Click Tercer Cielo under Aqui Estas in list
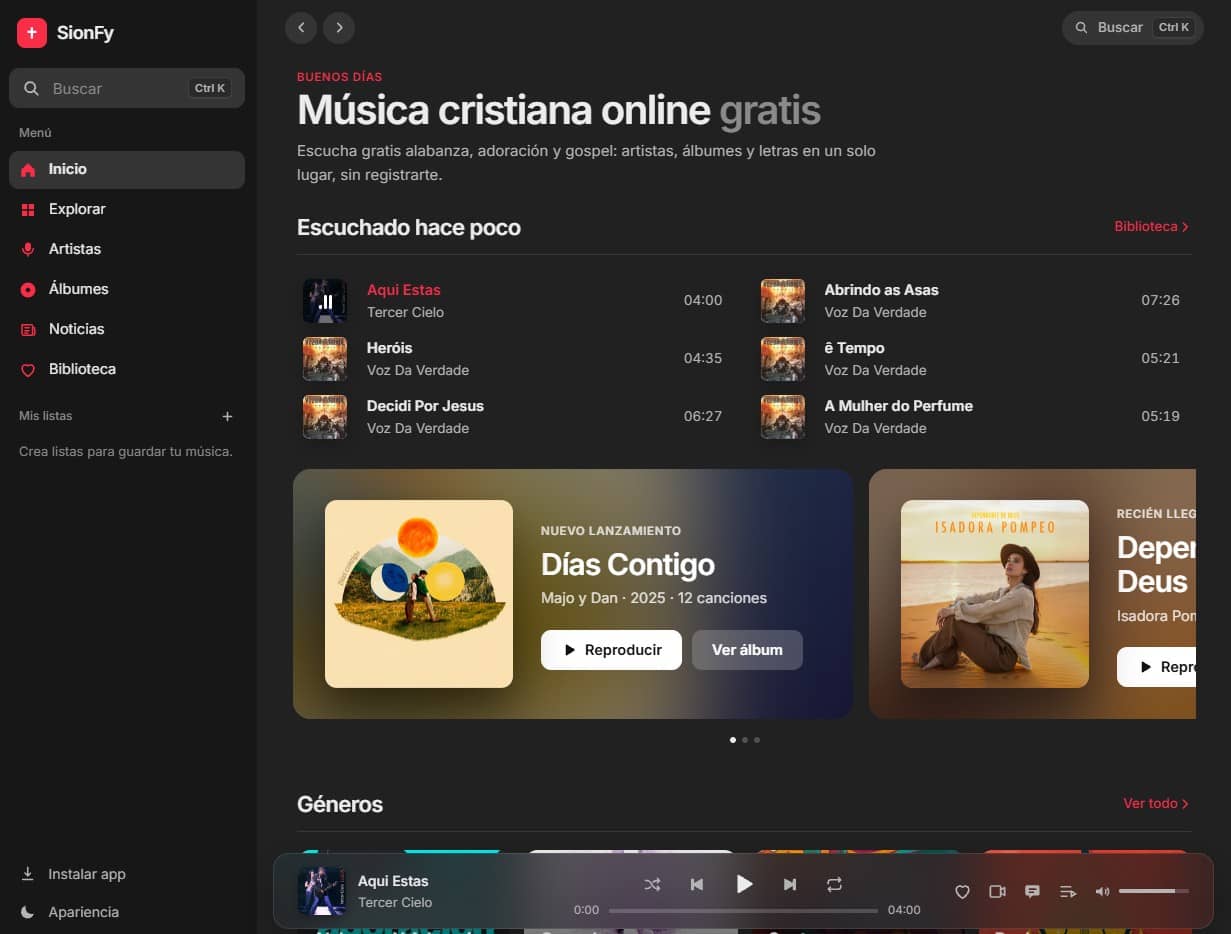This screenshot has width=1231, height=934. (405, 313)
